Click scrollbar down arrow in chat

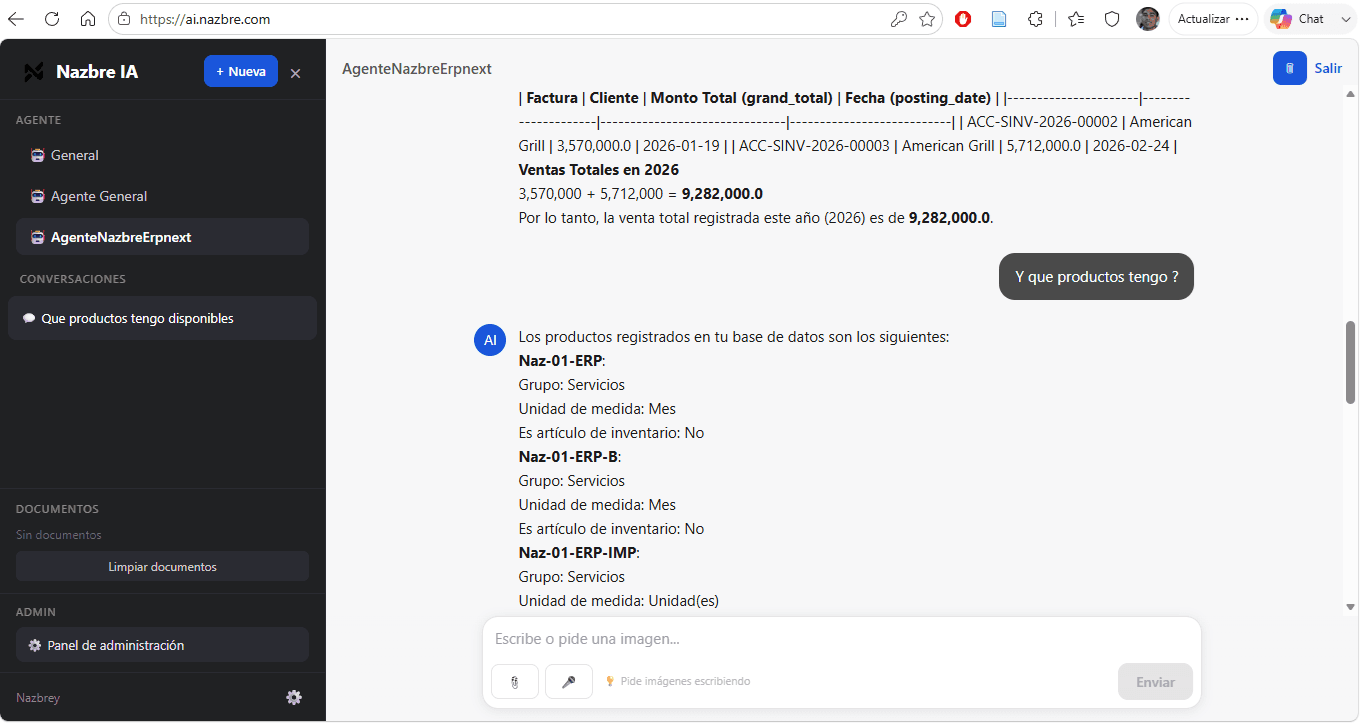coord(1351,606)
